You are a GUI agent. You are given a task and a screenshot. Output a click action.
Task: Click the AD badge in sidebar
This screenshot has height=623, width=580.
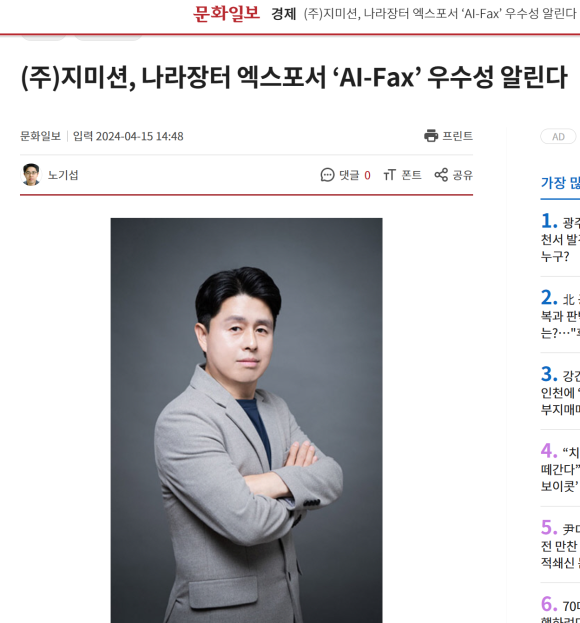tap(558, 137)
